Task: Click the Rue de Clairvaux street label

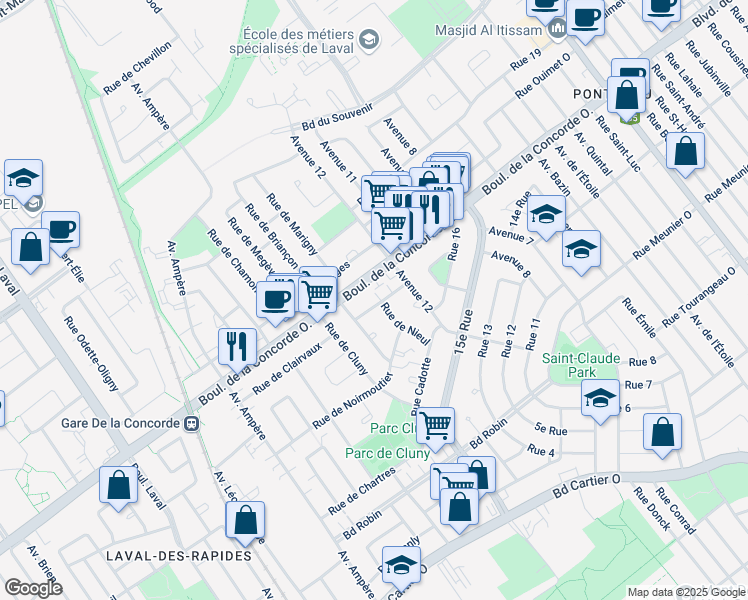Action: 287,368
